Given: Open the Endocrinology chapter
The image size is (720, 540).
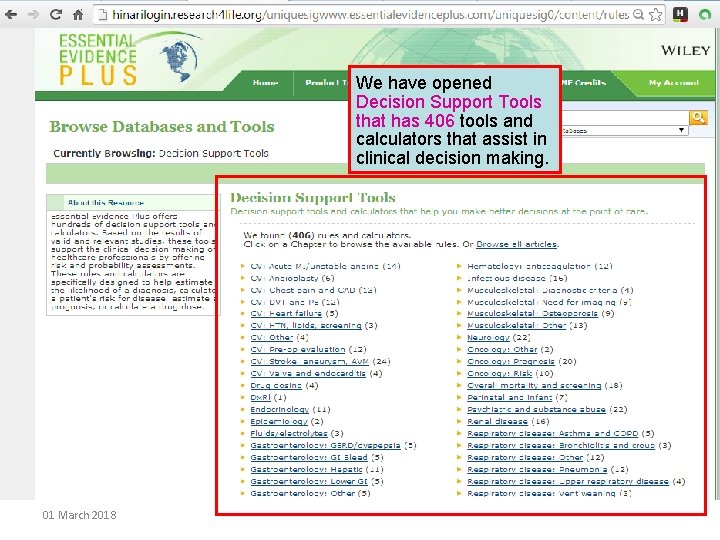Looking at the screenshot, I should [x=280, y=409].
